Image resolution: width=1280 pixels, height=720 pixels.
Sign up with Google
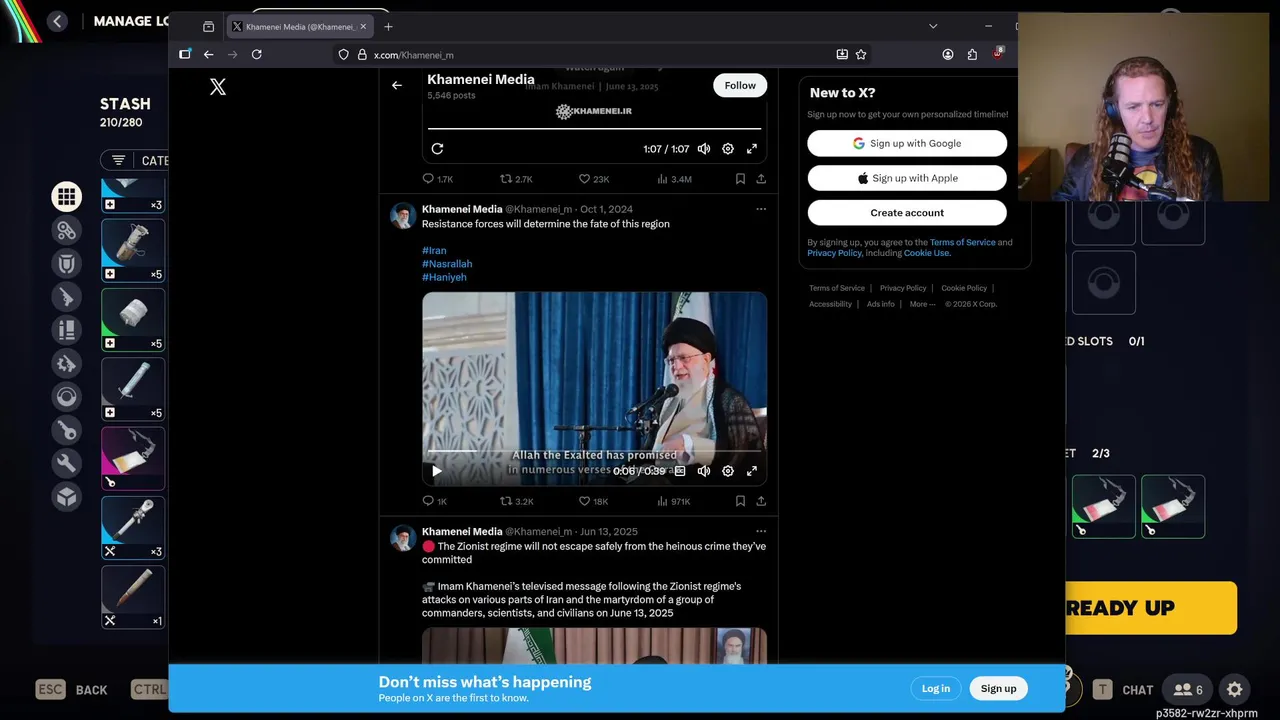907,143
